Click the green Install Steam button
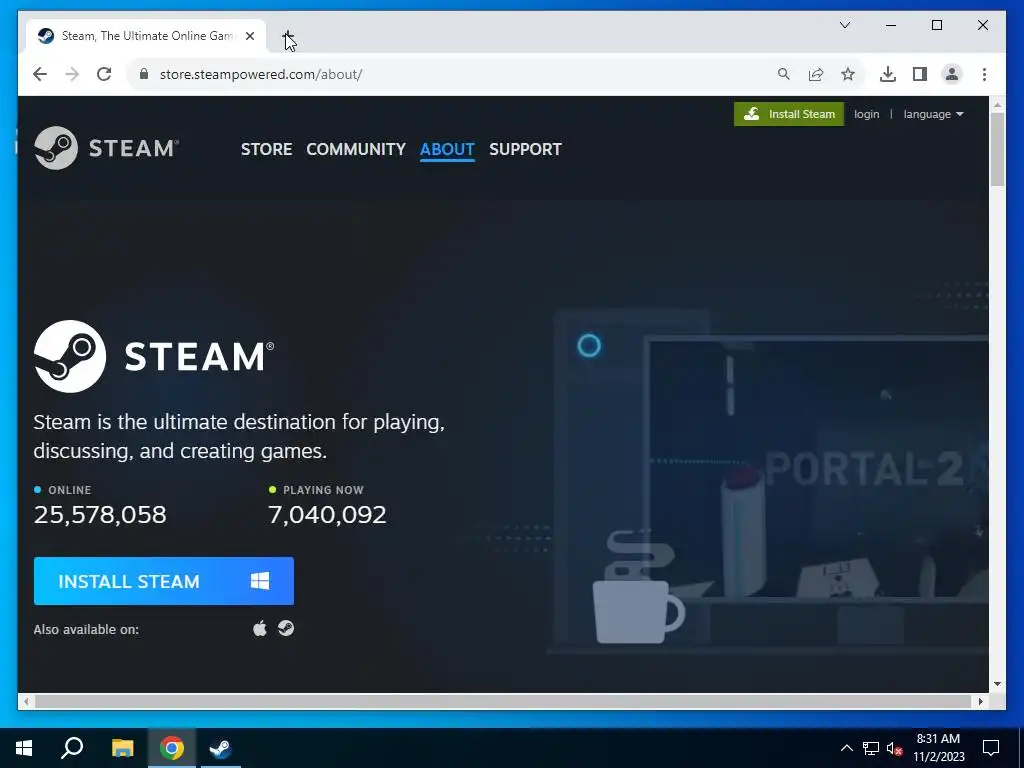Image resolution: width=1024 pixels, height=768 pixels. click(789, 114)
